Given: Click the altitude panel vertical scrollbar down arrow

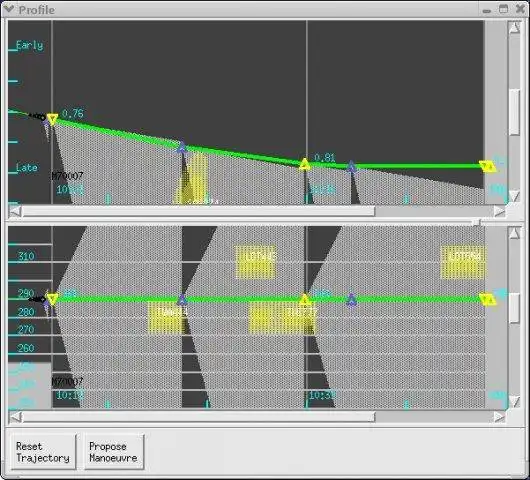Looking at the screenshot, I should [514, 402].
